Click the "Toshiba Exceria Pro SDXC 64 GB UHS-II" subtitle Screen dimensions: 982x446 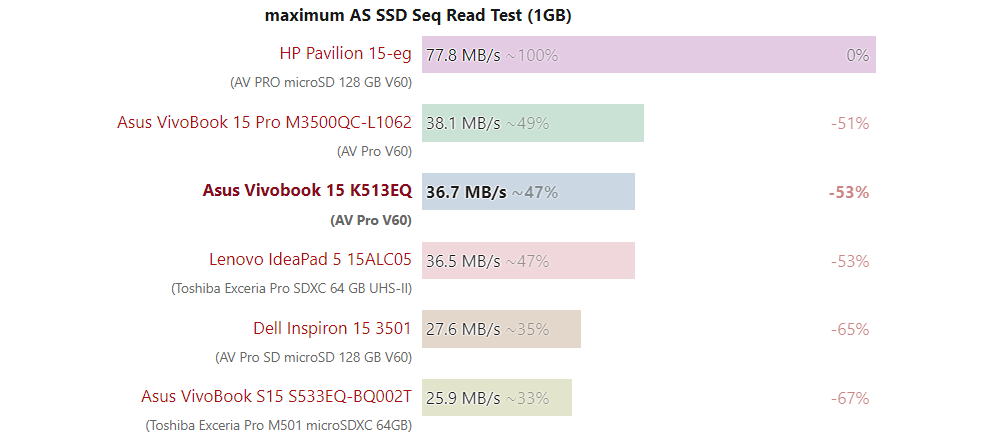pos(291,288)
